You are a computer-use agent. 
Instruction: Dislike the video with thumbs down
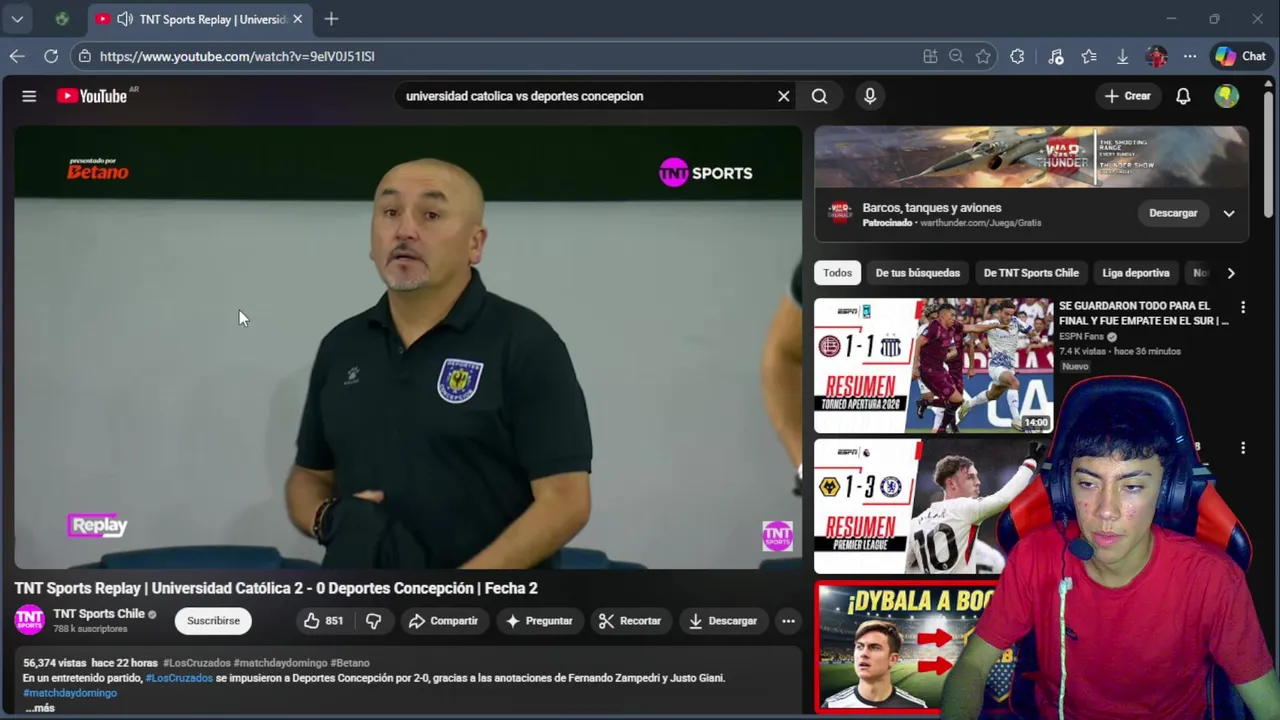(x=373, y=621)
